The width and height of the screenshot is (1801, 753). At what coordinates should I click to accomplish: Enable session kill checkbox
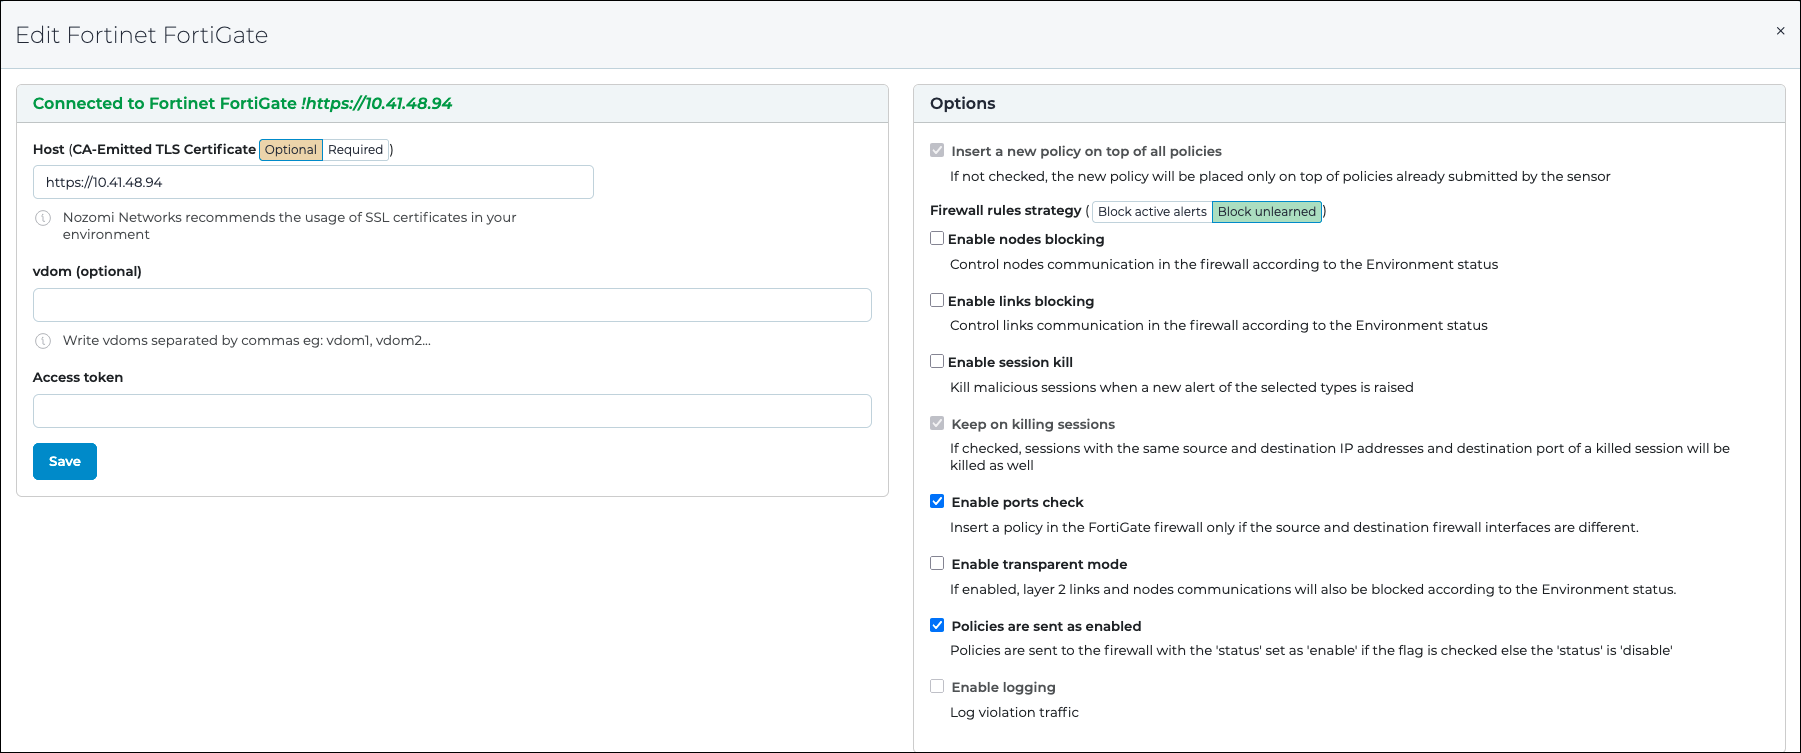(x=937, y=361)
